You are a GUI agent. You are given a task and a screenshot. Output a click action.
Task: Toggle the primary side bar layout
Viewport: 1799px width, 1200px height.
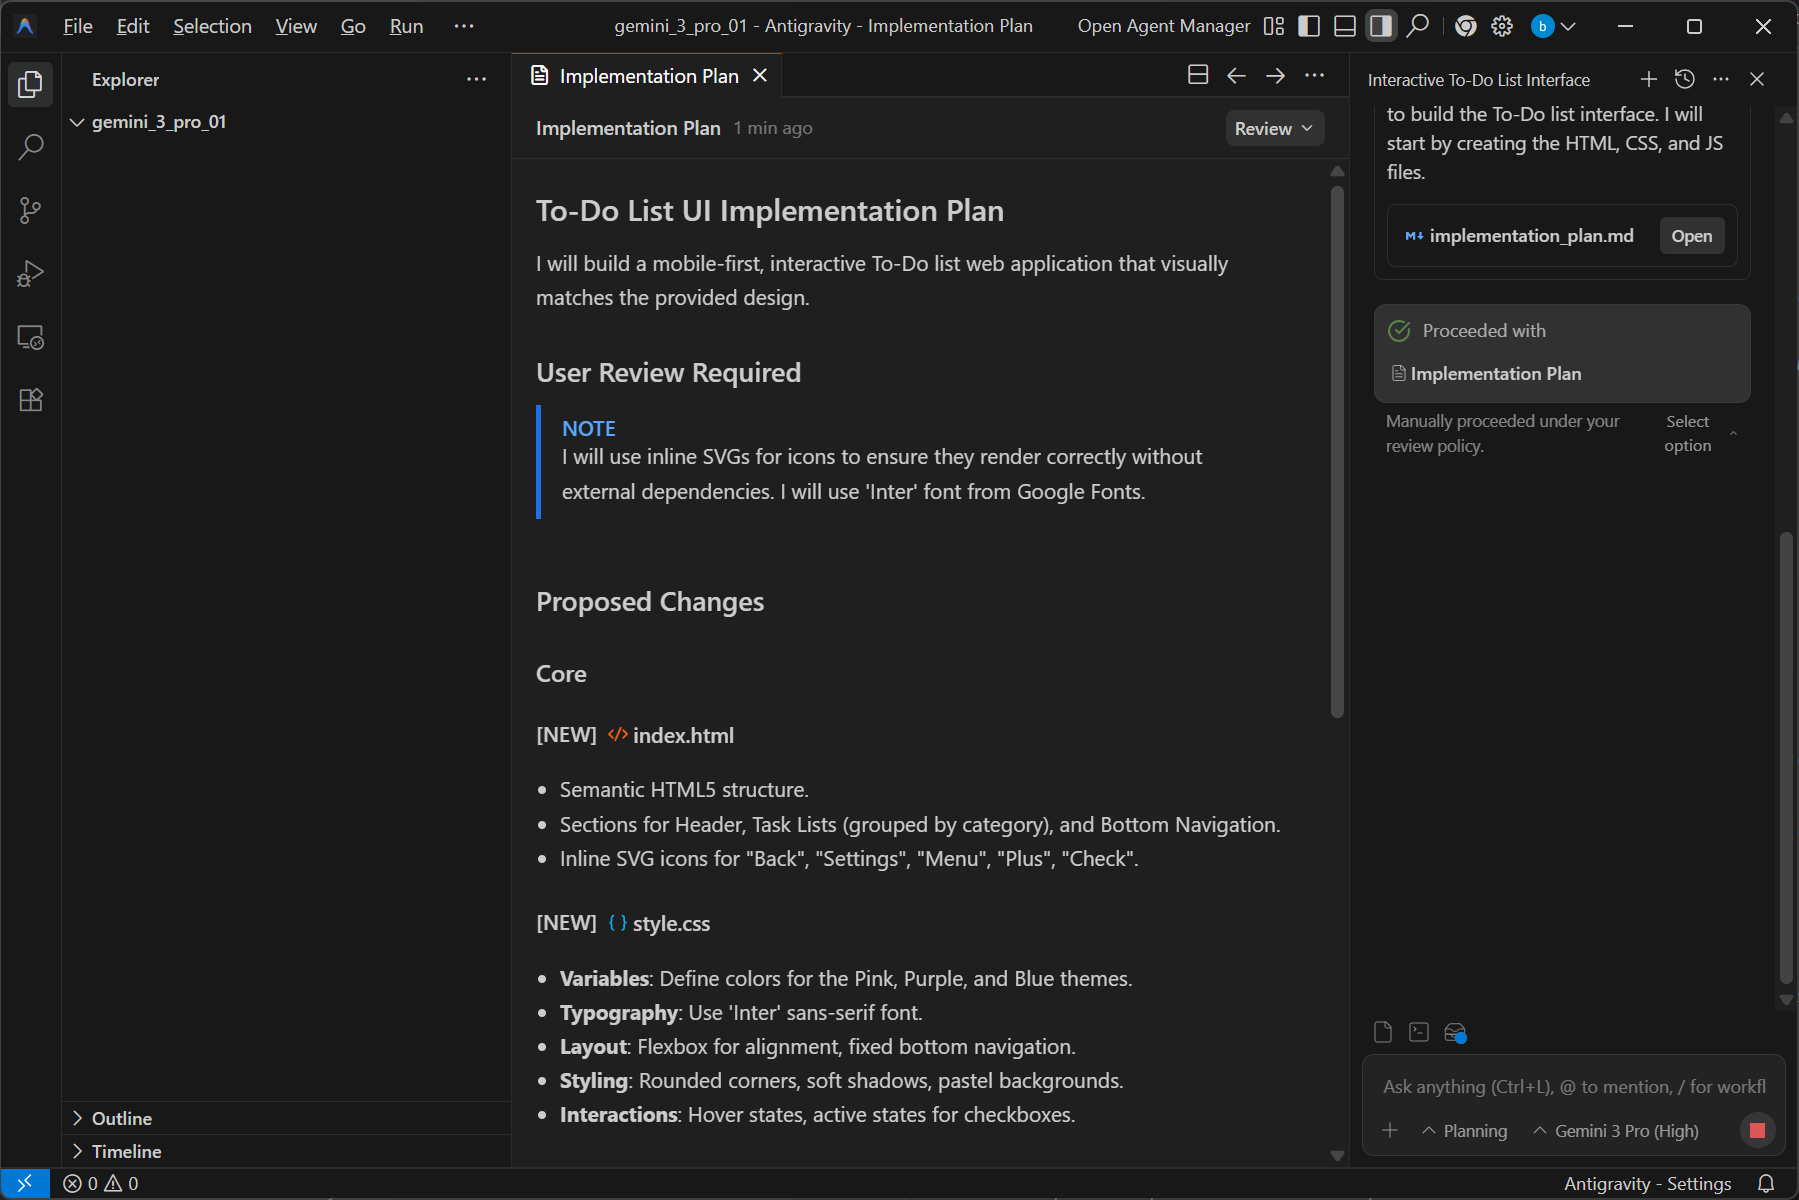(1308, 26)
